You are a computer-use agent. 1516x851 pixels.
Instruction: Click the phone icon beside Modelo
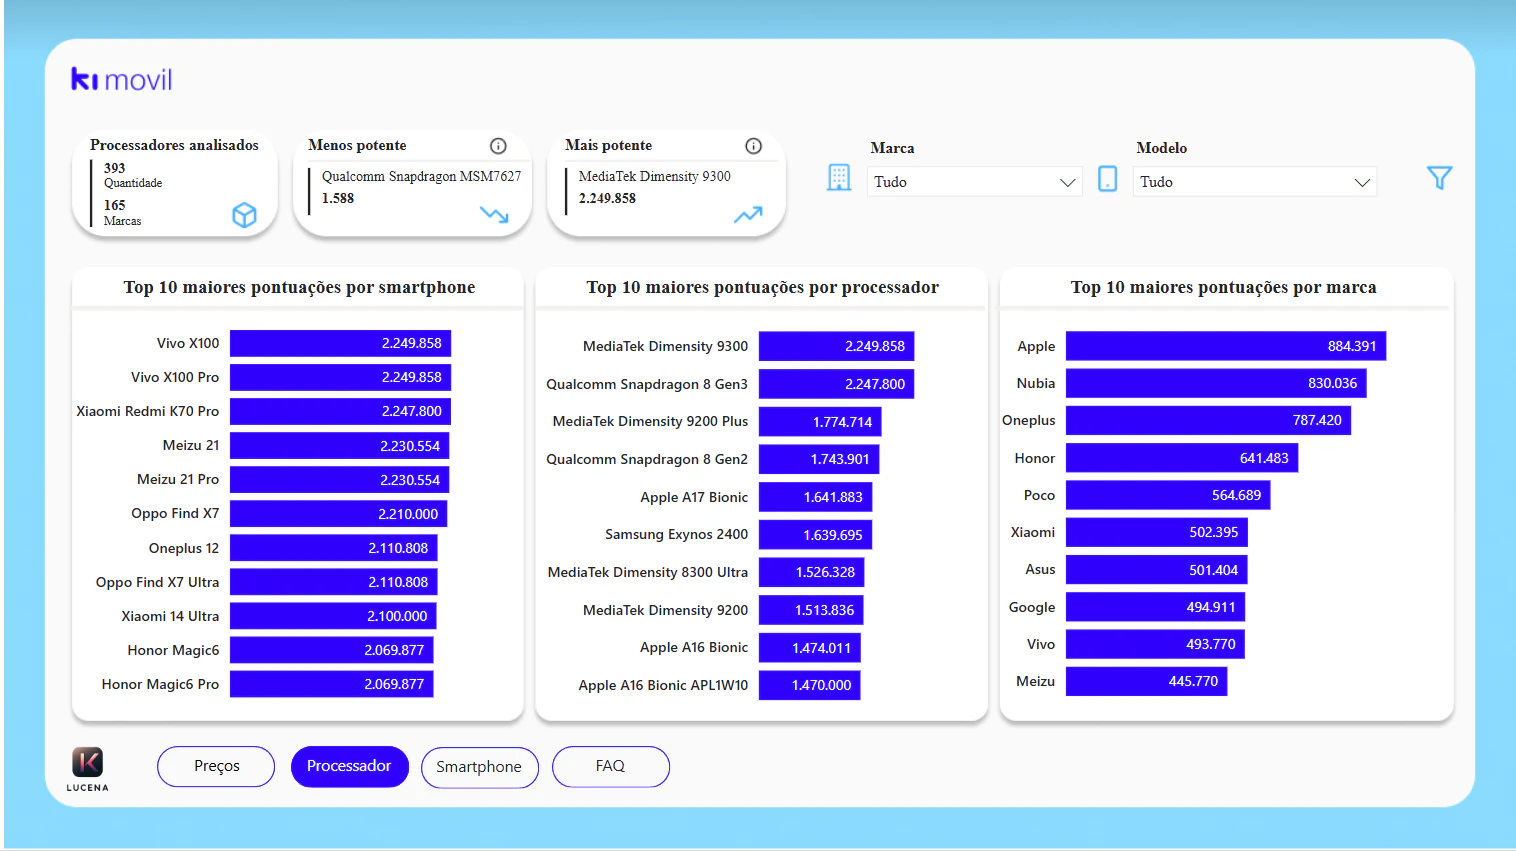(x=1108, y=179)
